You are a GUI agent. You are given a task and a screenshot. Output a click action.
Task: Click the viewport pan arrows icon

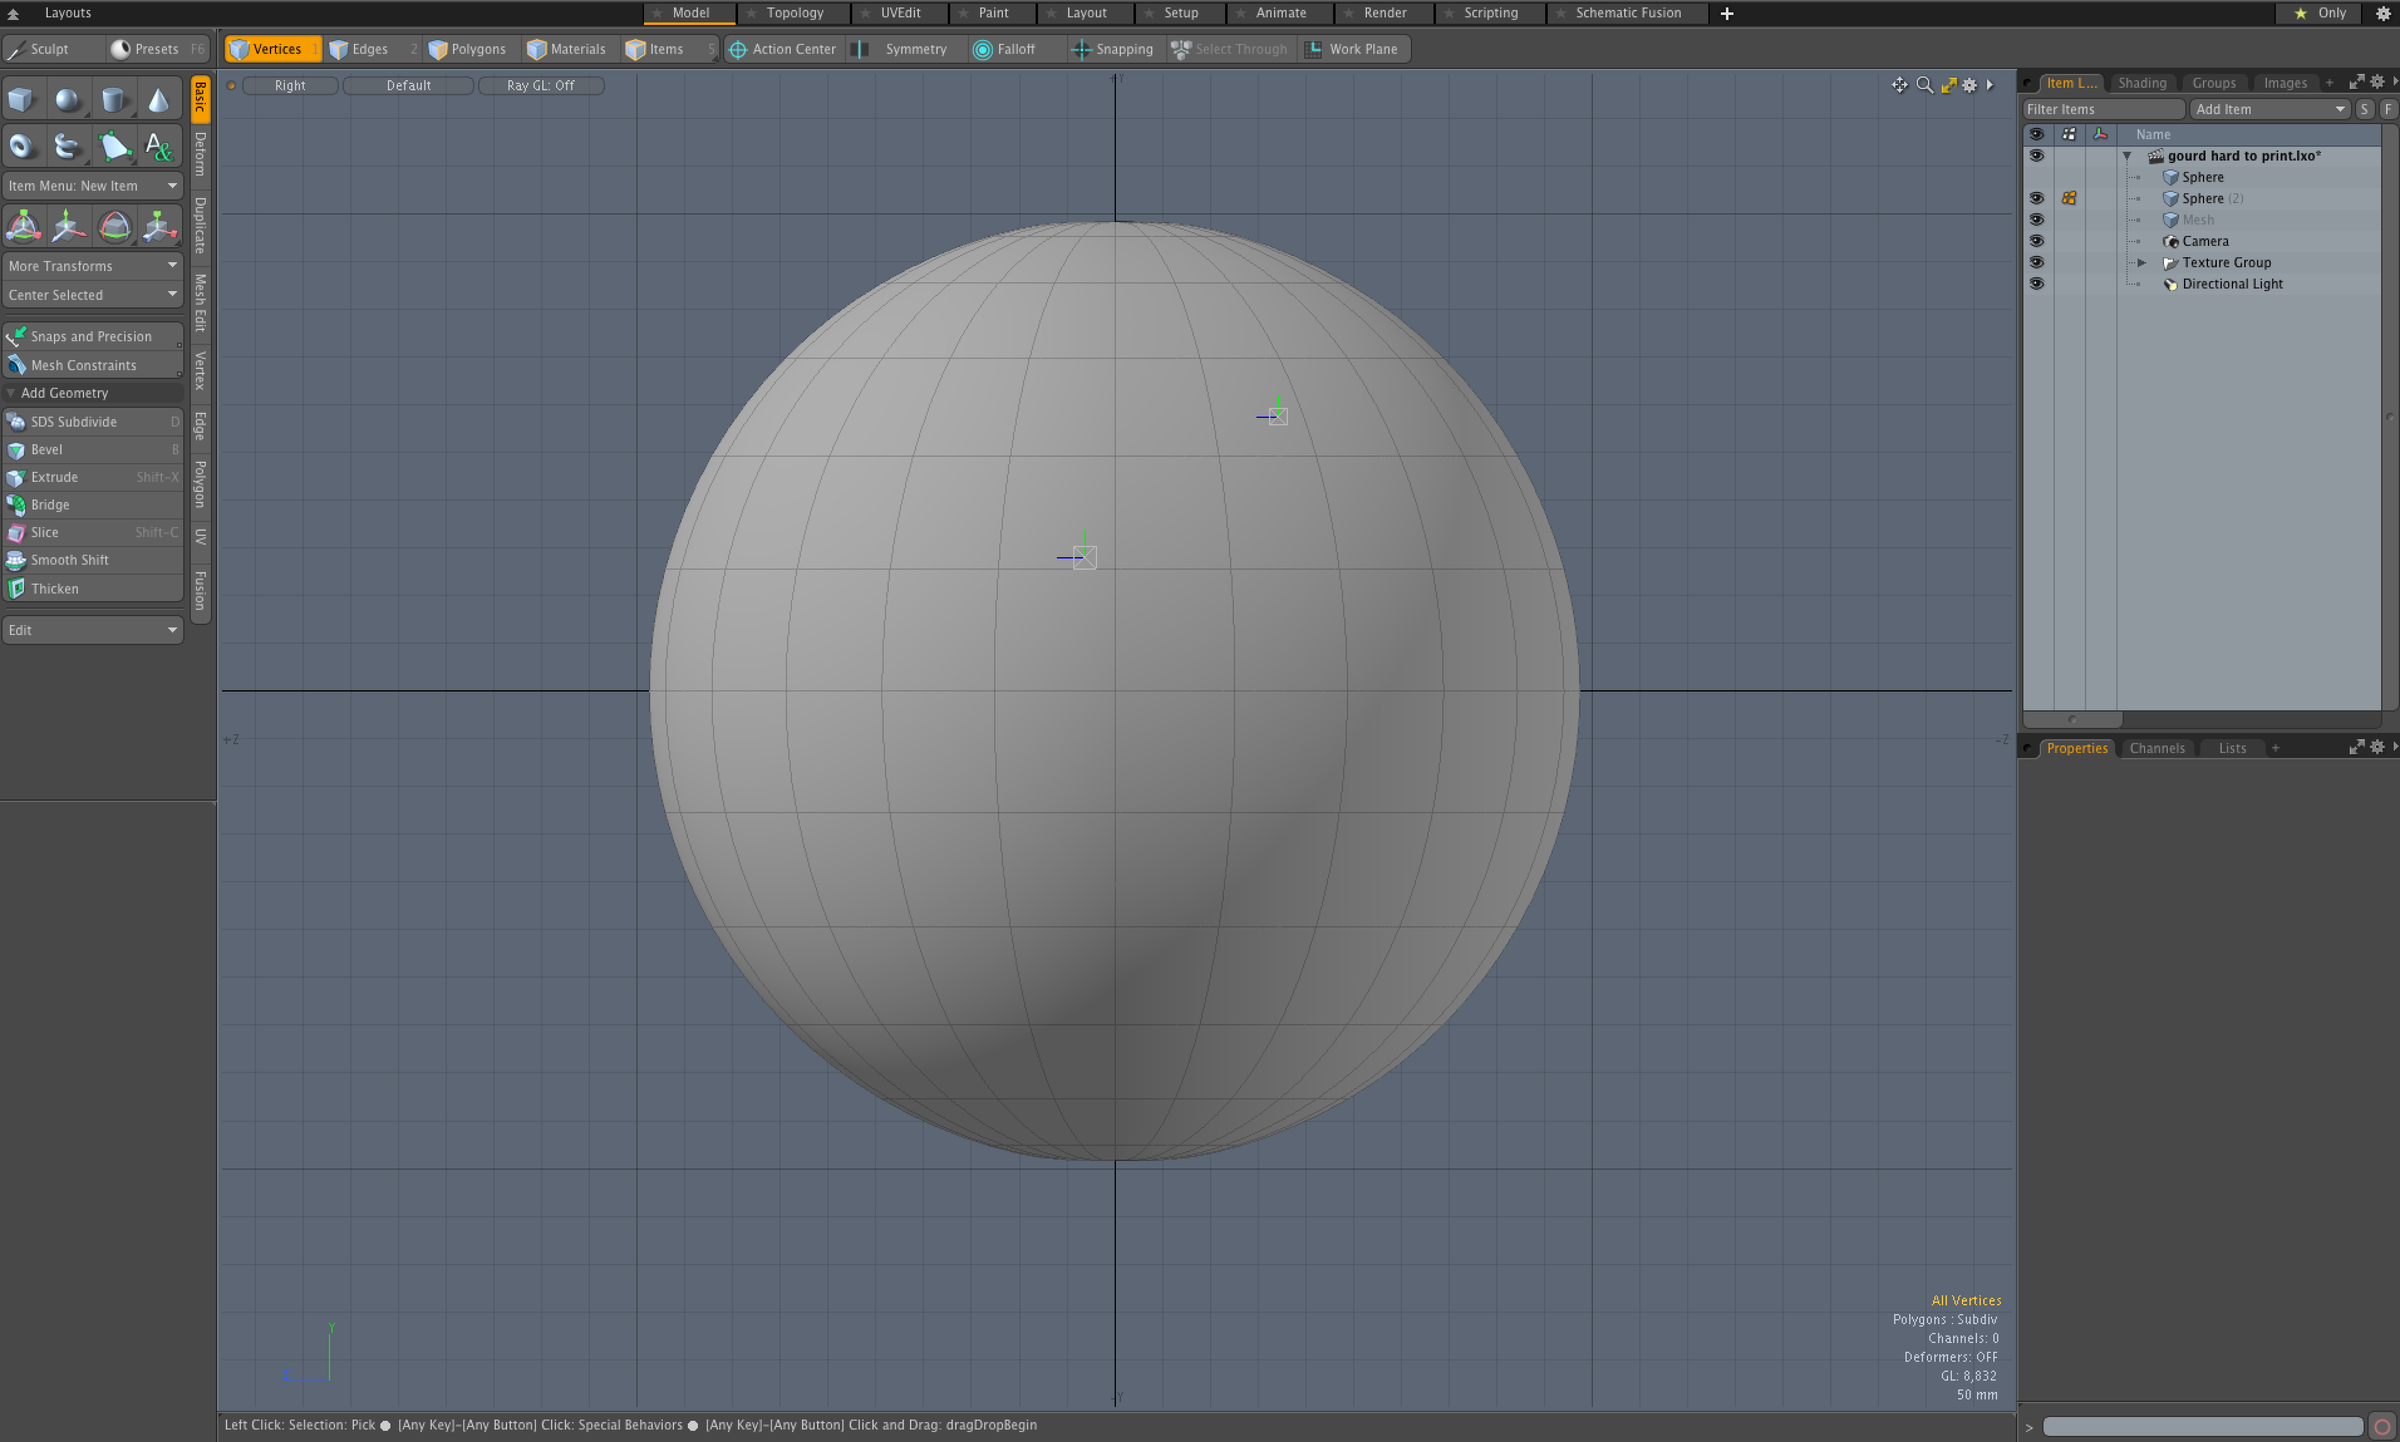coord(1899,85)
